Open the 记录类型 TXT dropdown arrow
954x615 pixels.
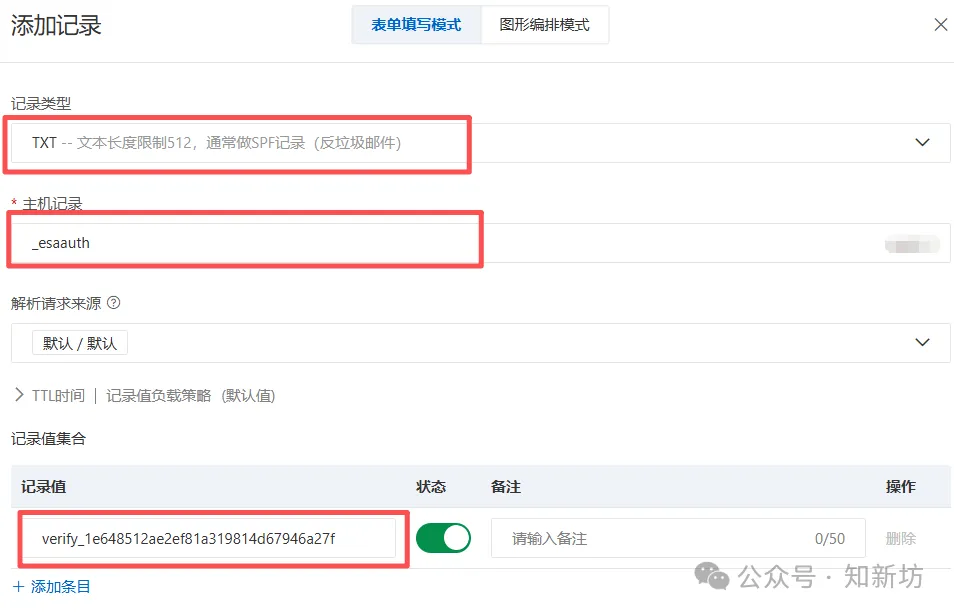922,143
